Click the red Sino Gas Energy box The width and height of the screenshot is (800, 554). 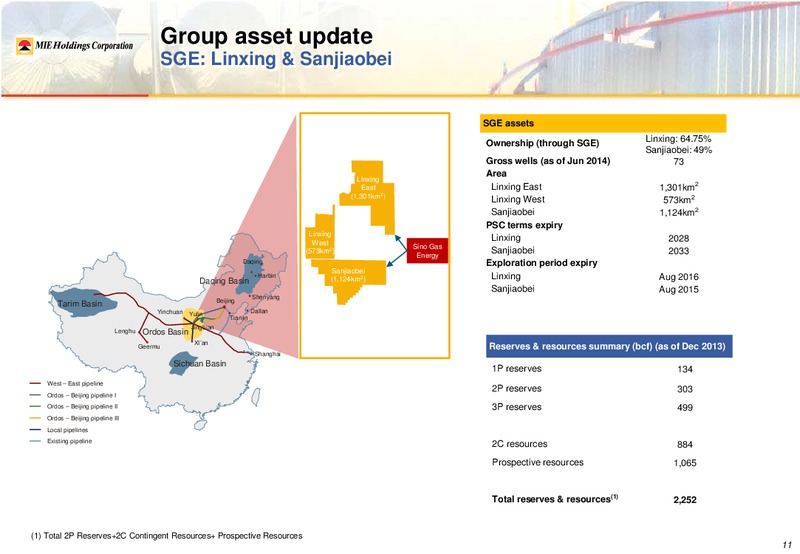coord(427,250)
